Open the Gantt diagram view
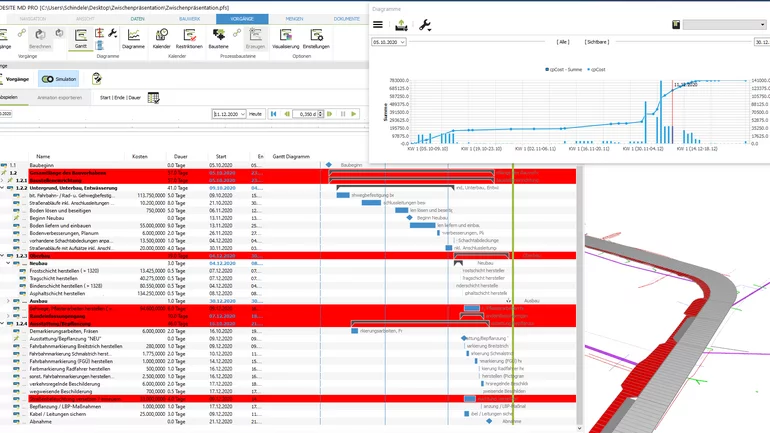Image resolution: width=770 pixels, height=433 pixels. pos(79,38)
